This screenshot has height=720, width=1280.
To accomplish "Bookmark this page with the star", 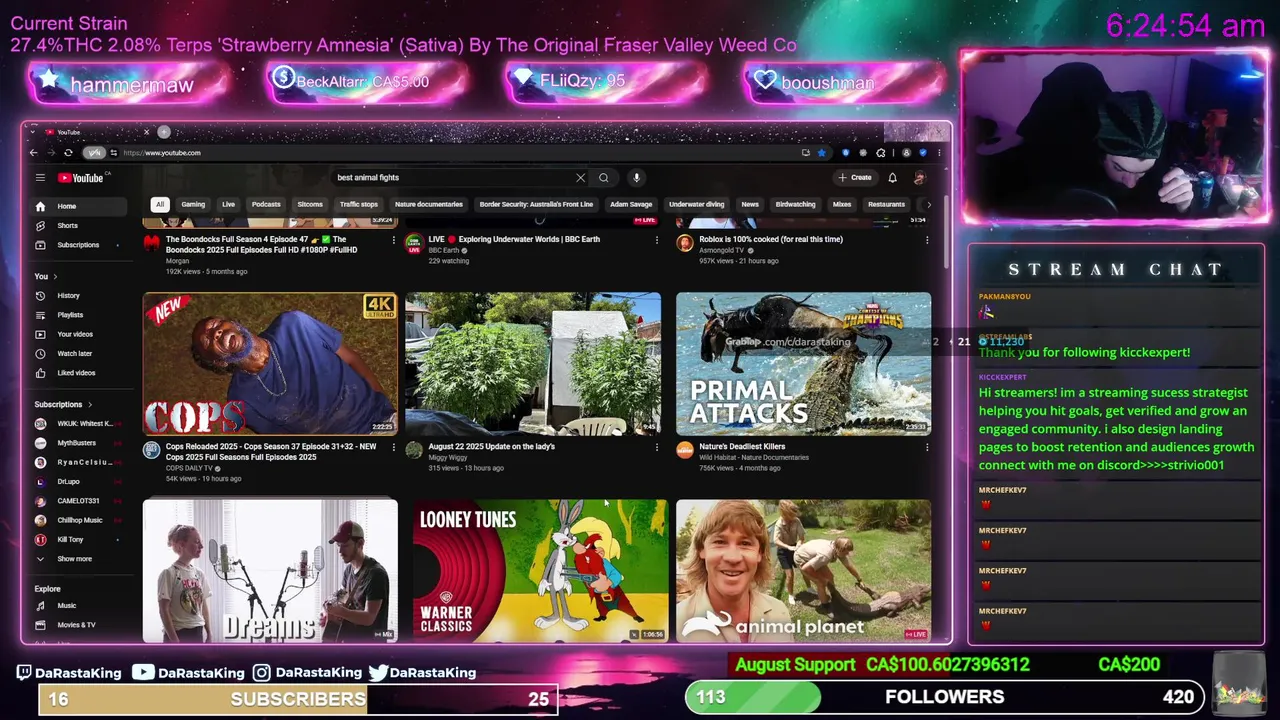I will 821,153.
